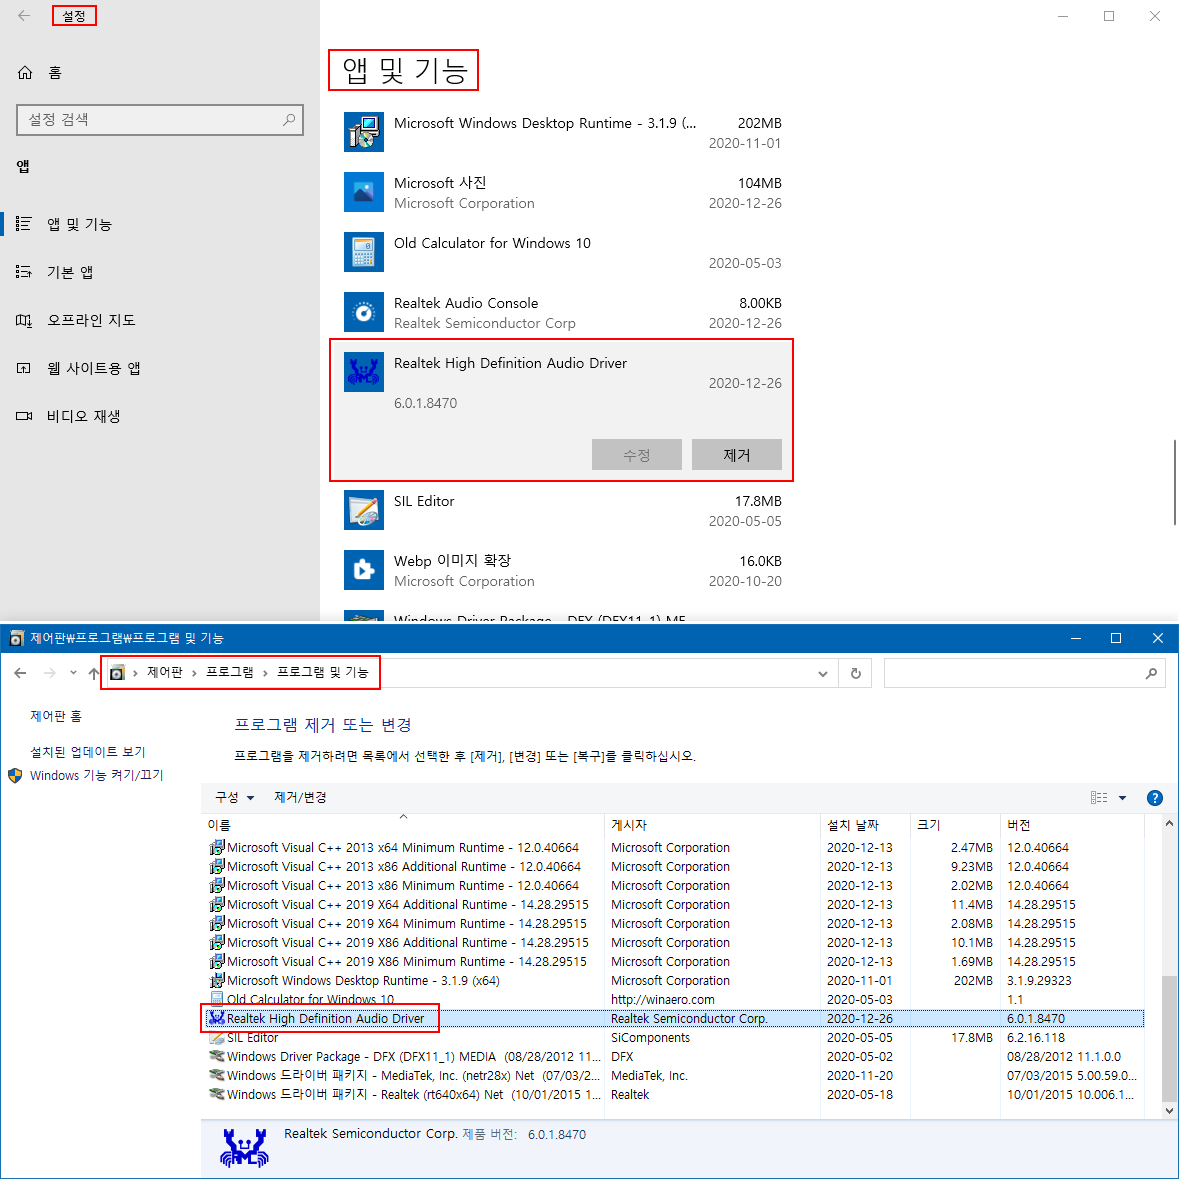Image resolution: width=1179 pixels, height=1179 pixels.
Task: Sort by 크기 column header
Action: [x=955, y=825]
